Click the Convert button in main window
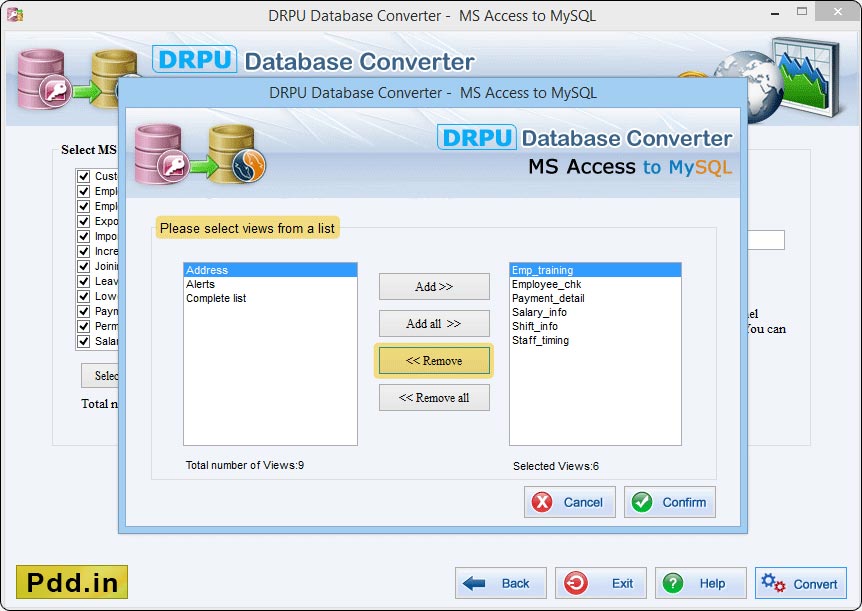The image size is (862, 611). (801, 583)
